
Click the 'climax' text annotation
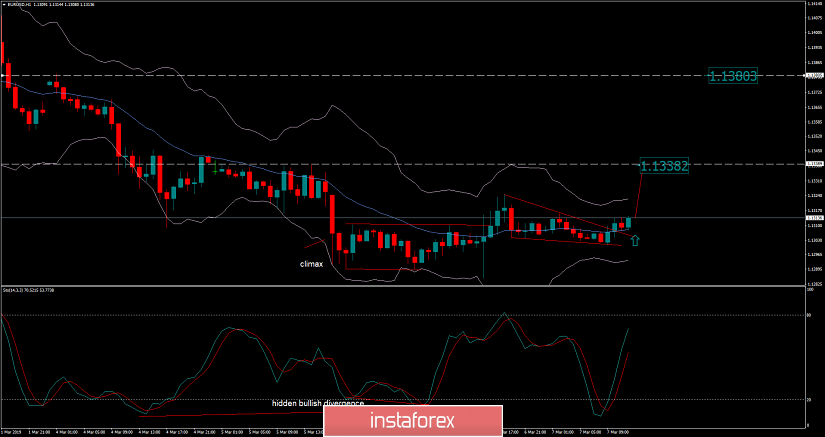(311, 264)
